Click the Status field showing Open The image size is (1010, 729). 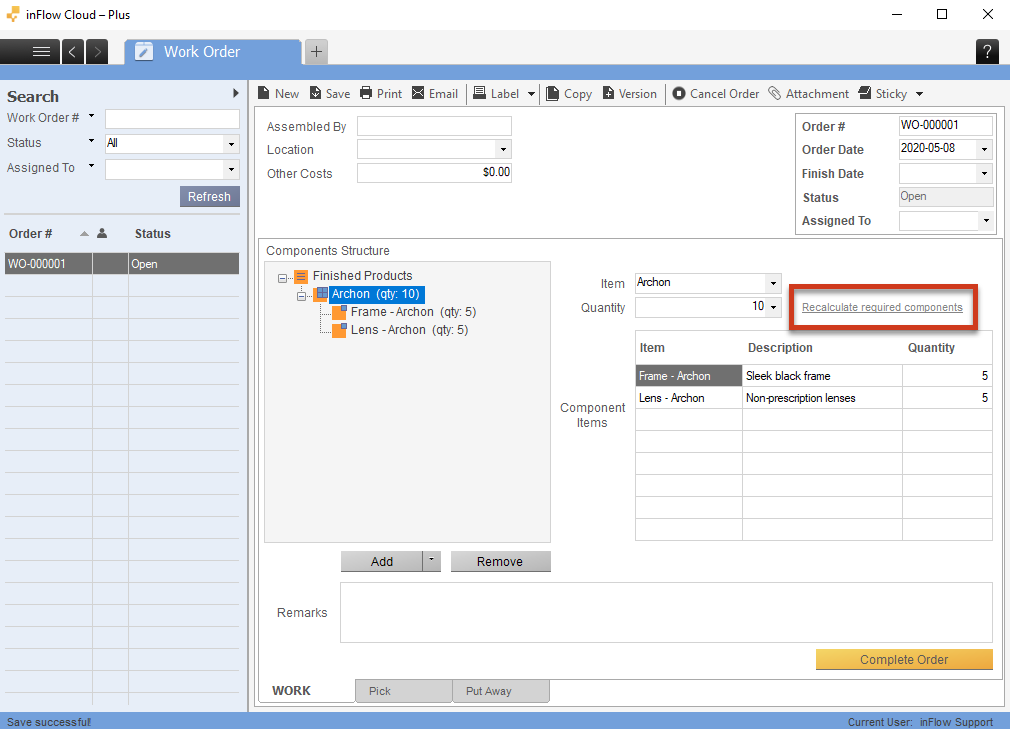(x=946, y=197)
